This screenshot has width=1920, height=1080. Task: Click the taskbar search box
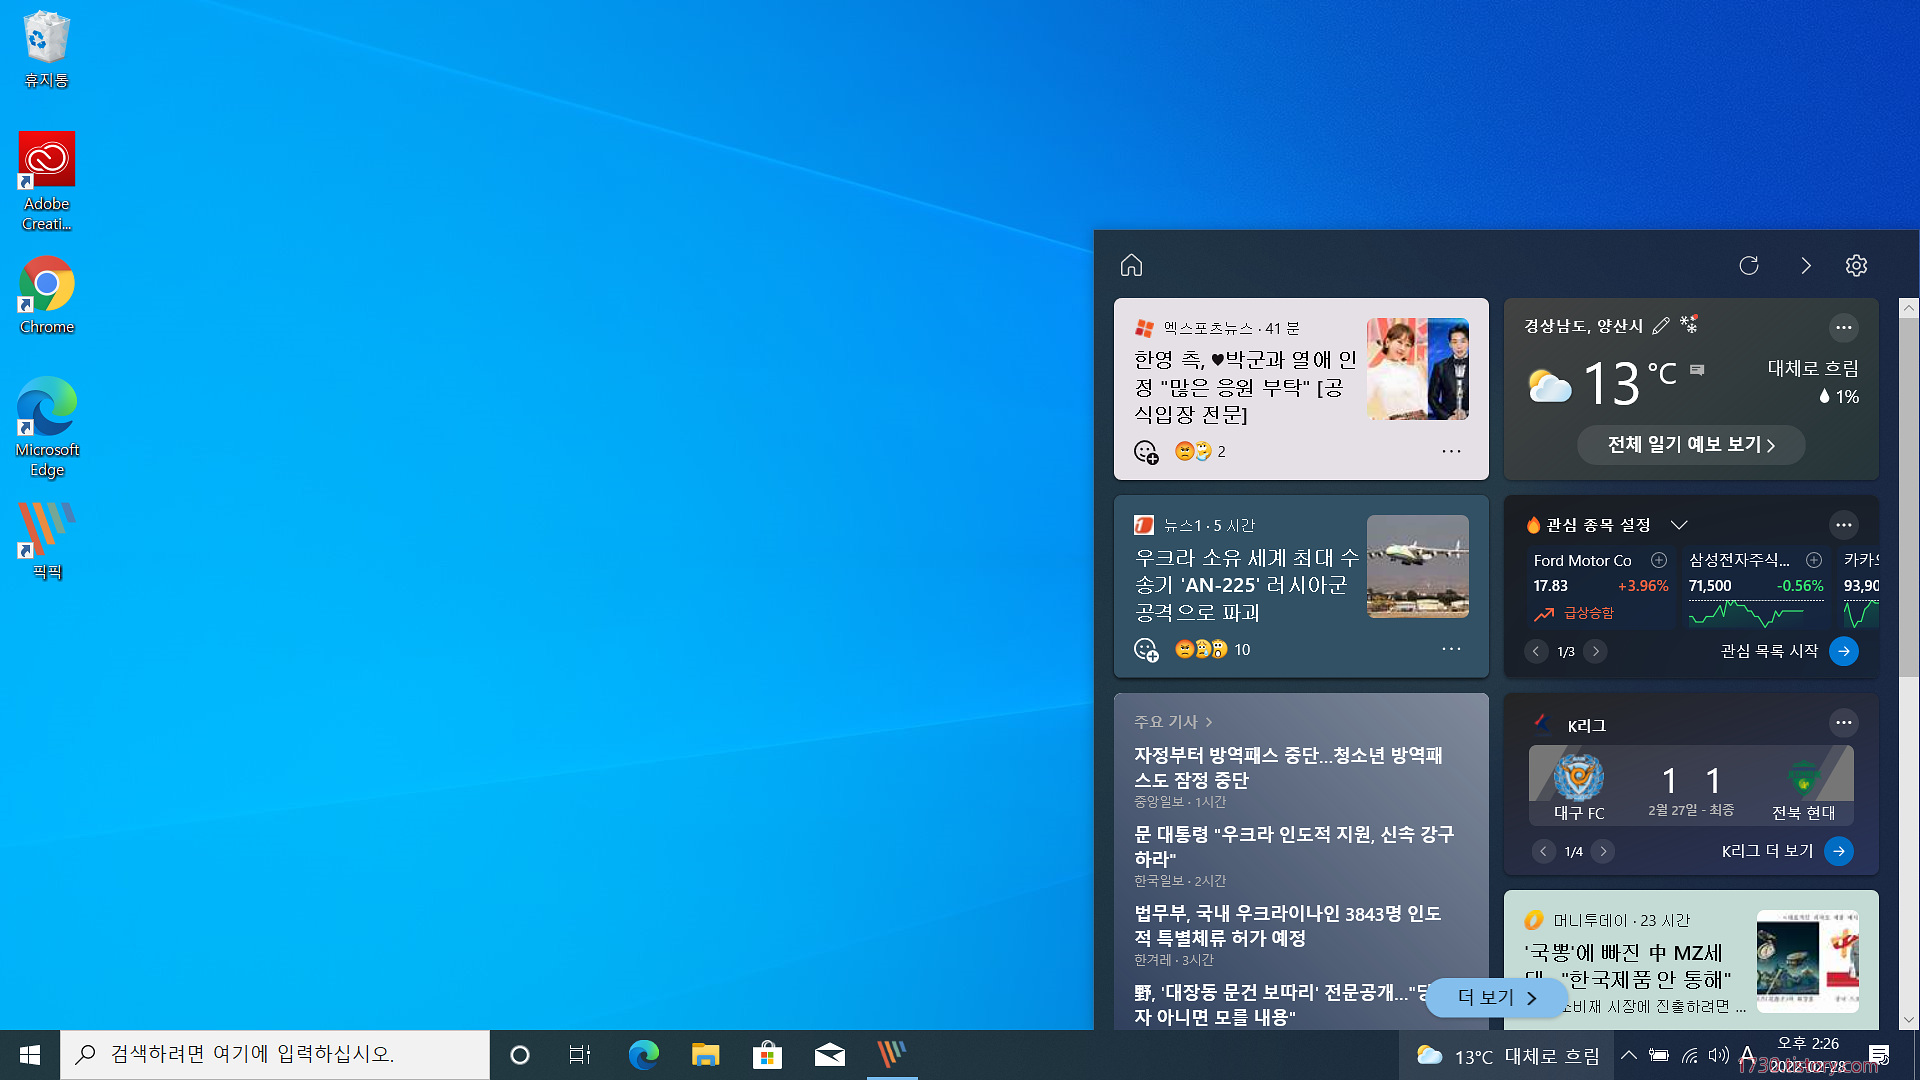click(x=275, y=1054)
